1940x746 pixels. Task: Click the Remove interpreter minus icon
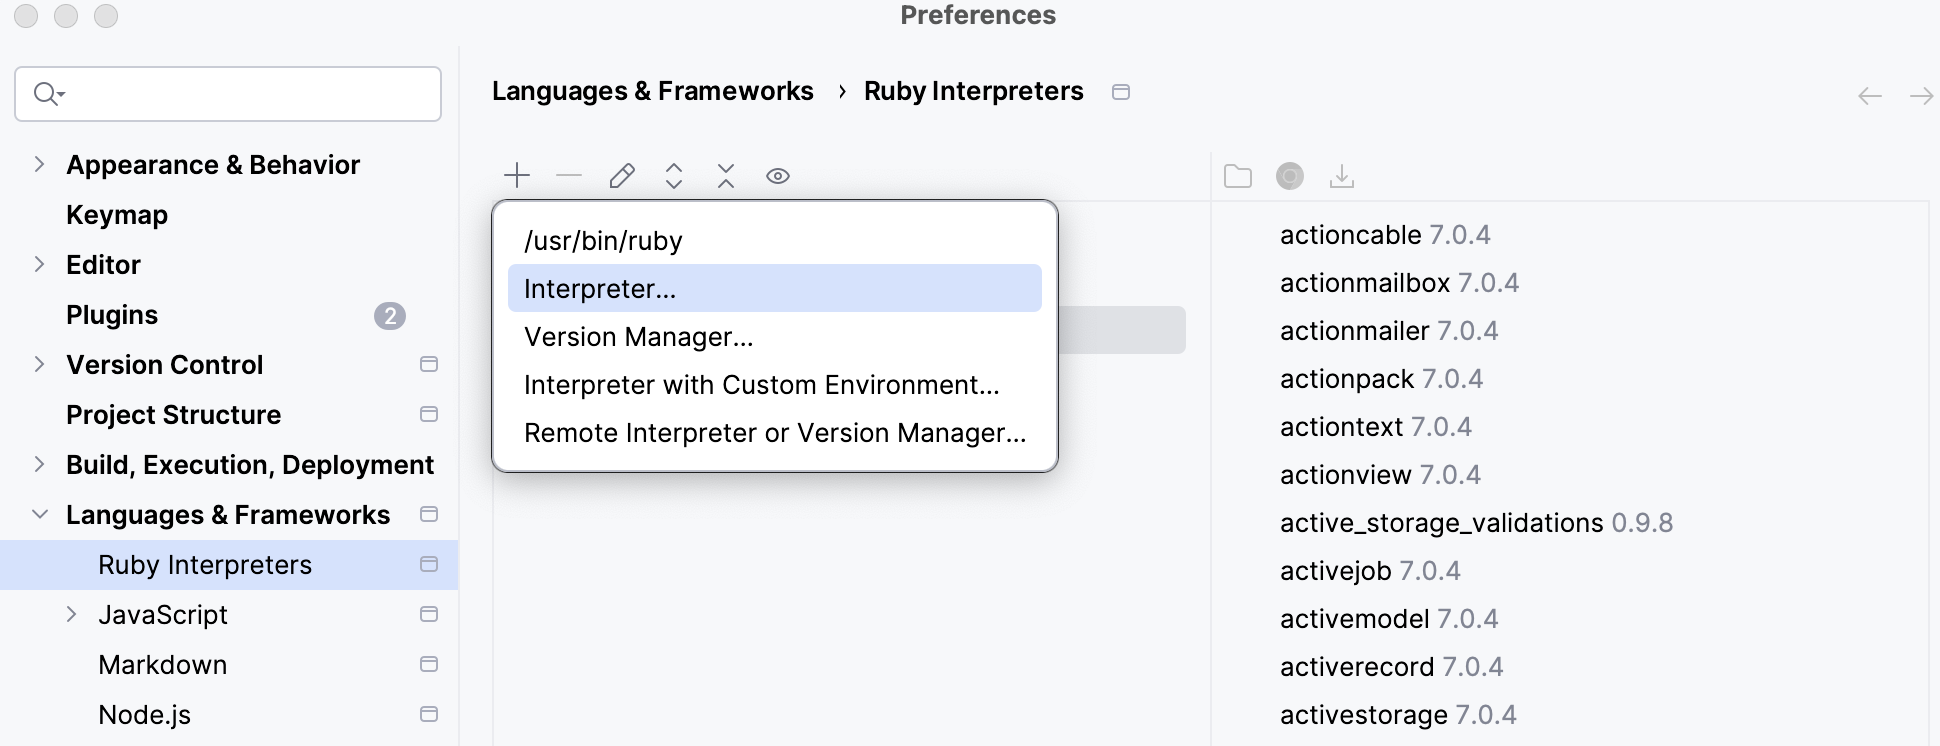pos(569,176)
